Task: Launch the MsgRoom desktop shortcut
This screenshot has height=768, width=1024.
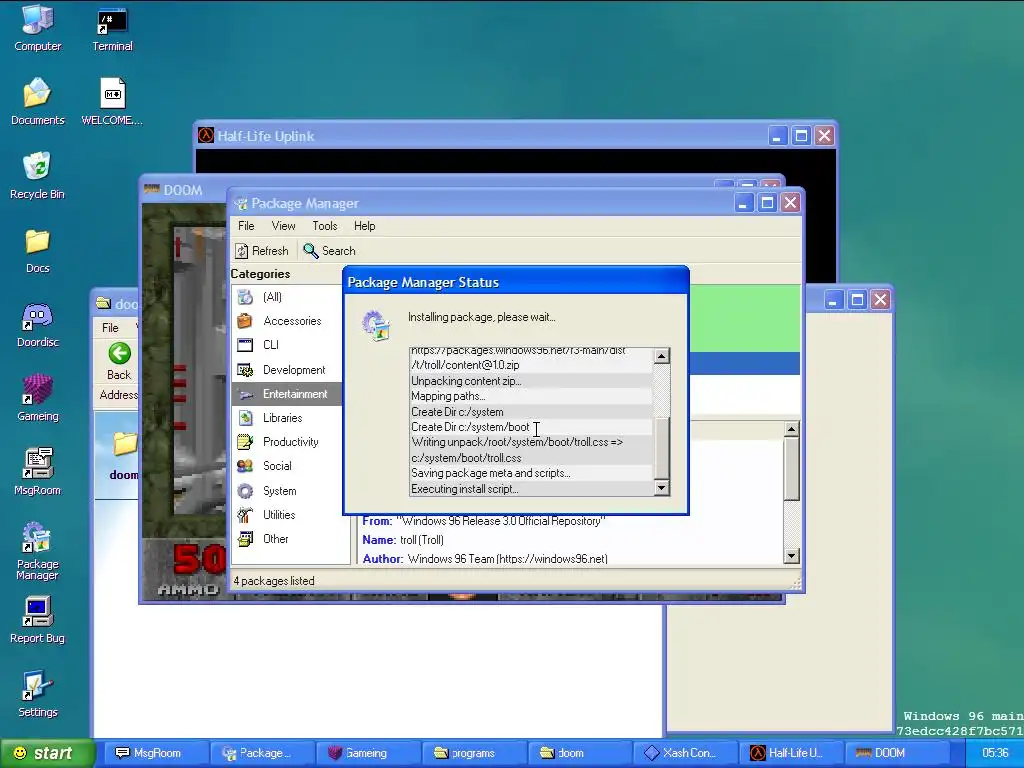Action: [37, 472]
